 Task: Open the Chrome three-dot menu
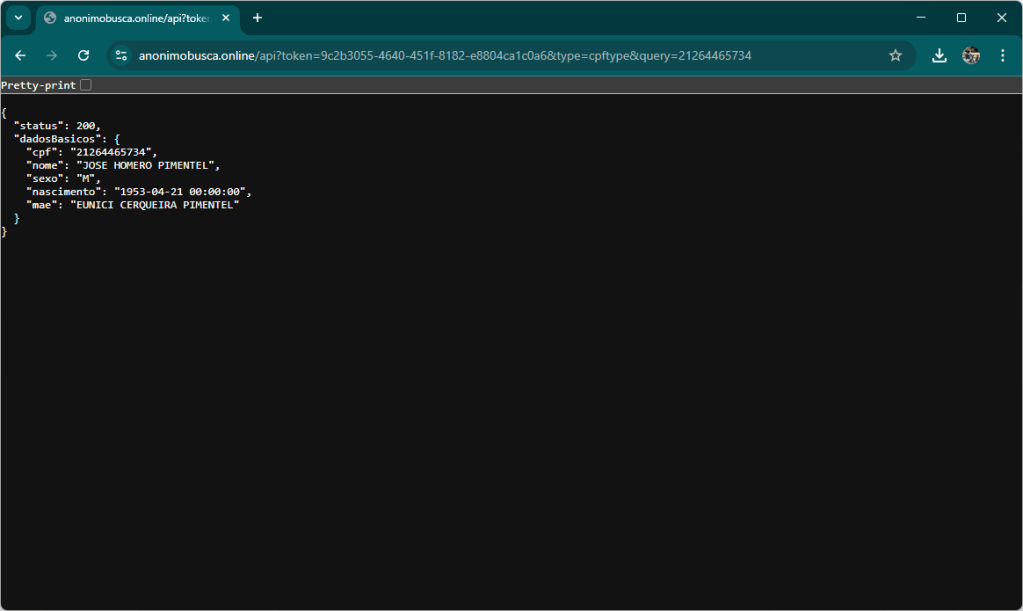tap(1002, 56)
